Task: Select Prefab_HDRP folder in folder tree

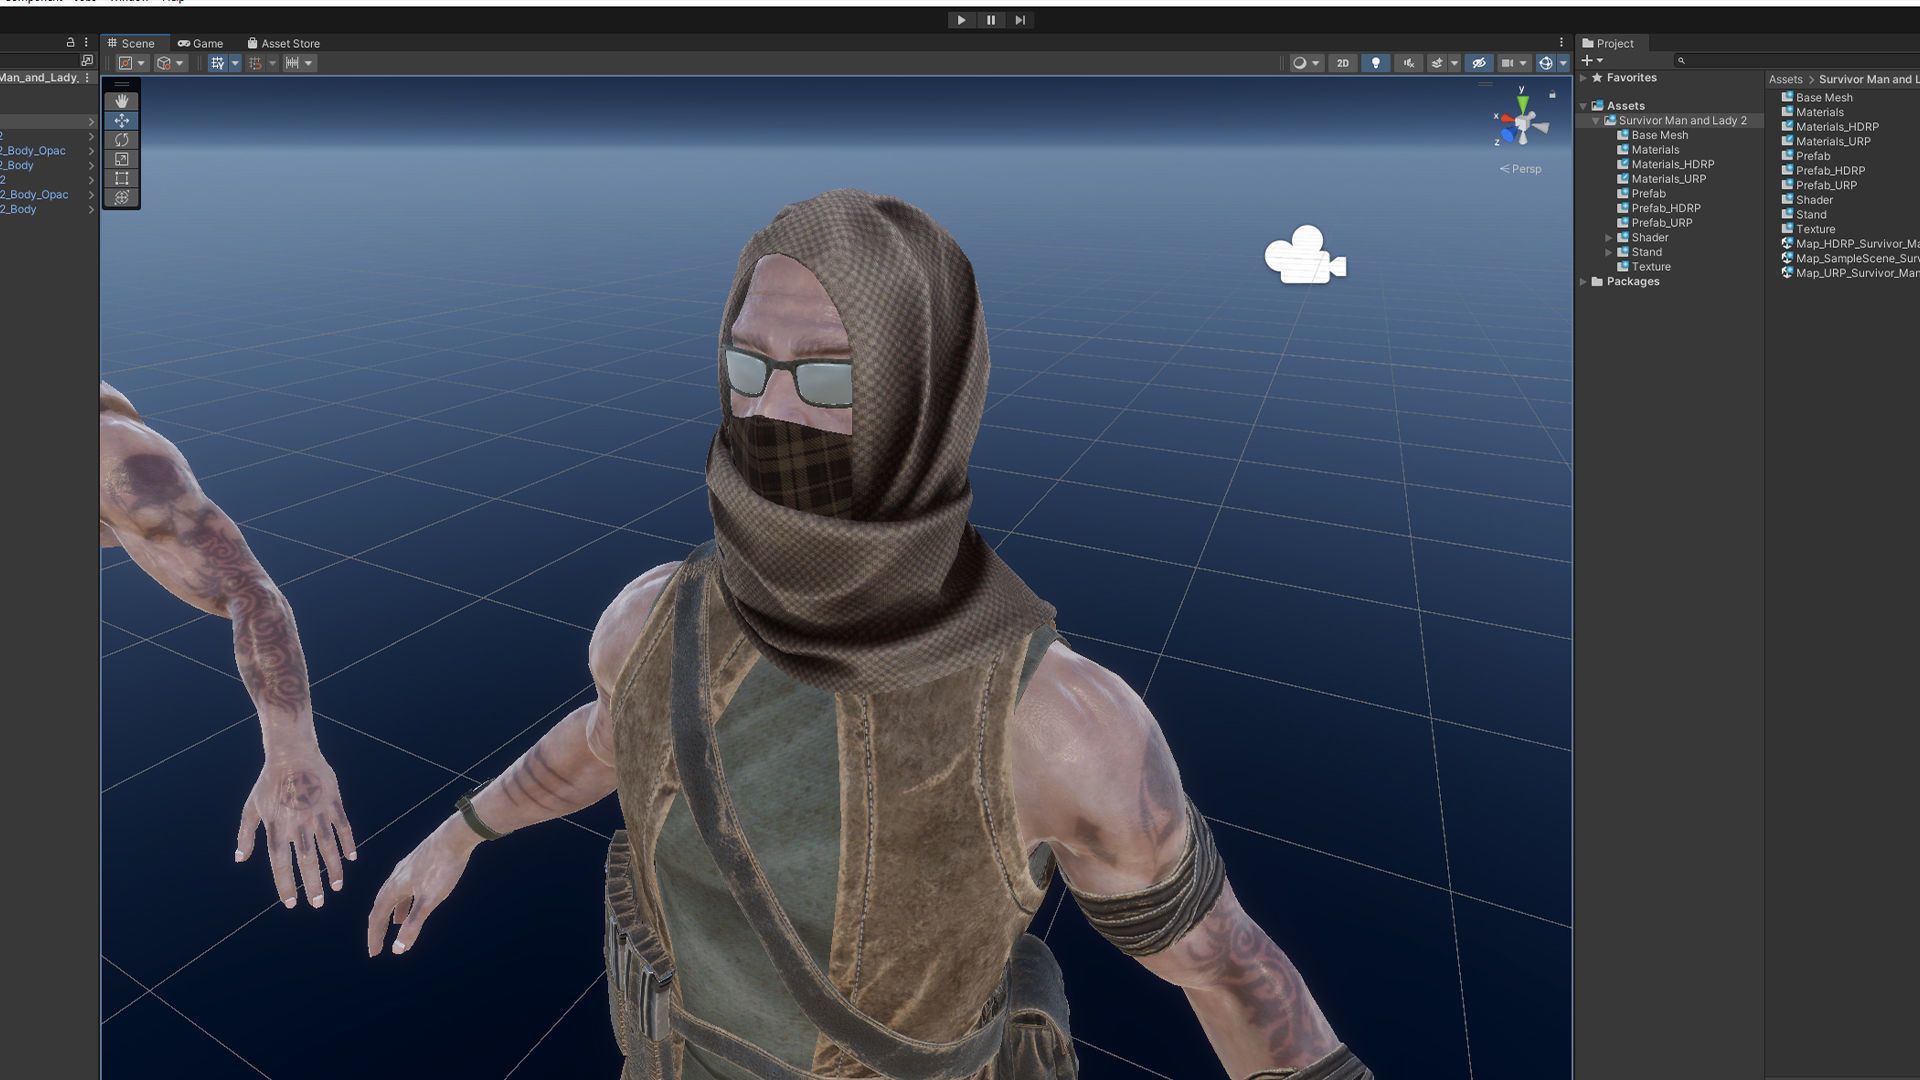Action: [x=1658, y=208]
